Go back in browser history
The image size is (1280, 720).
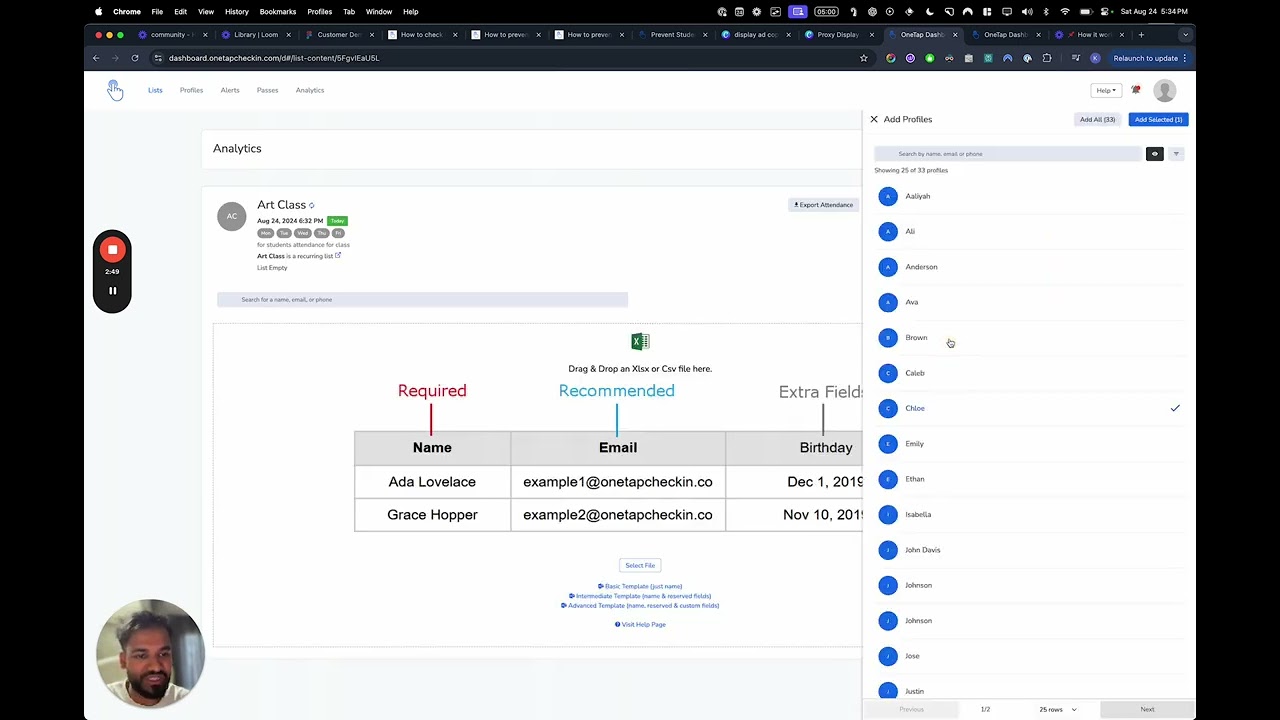click(x=96, y=58)
